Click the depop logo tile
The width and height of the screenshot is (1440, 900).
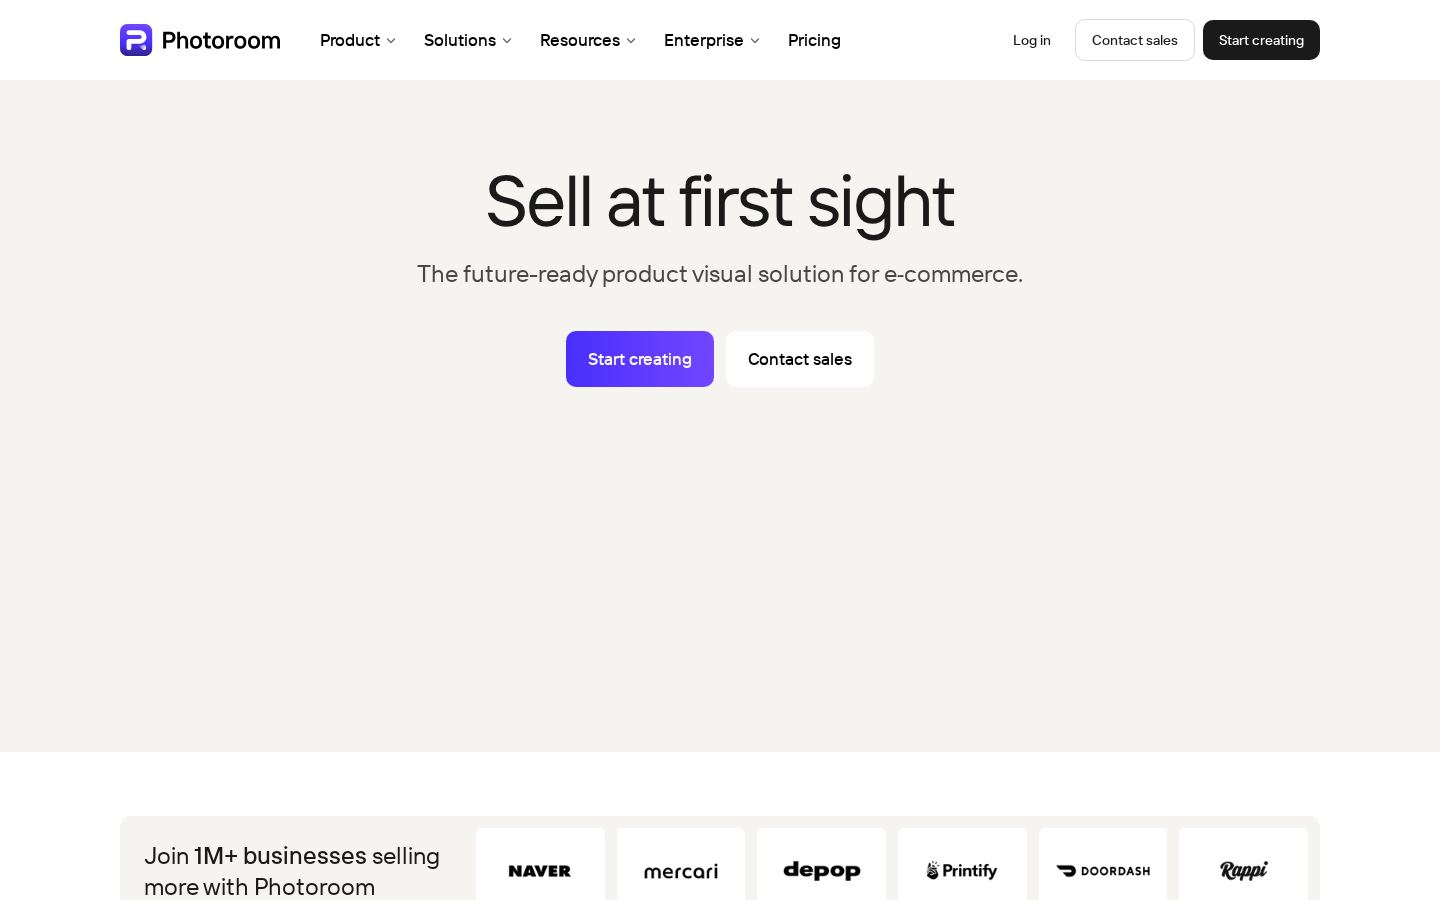coord(821,864)
